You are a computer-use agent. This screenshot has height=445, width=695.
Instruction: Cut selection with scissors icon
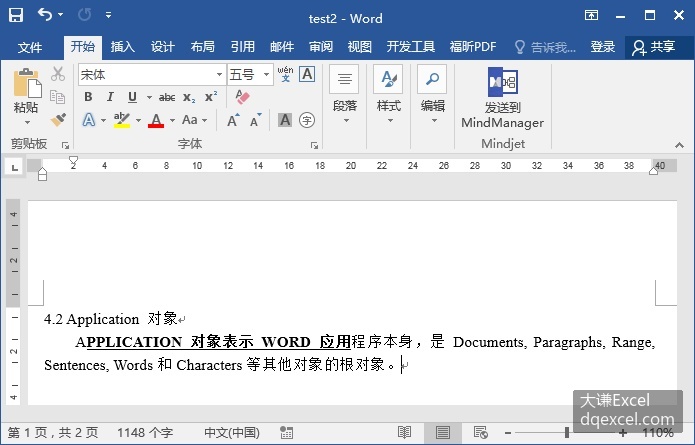coord(58,74)
